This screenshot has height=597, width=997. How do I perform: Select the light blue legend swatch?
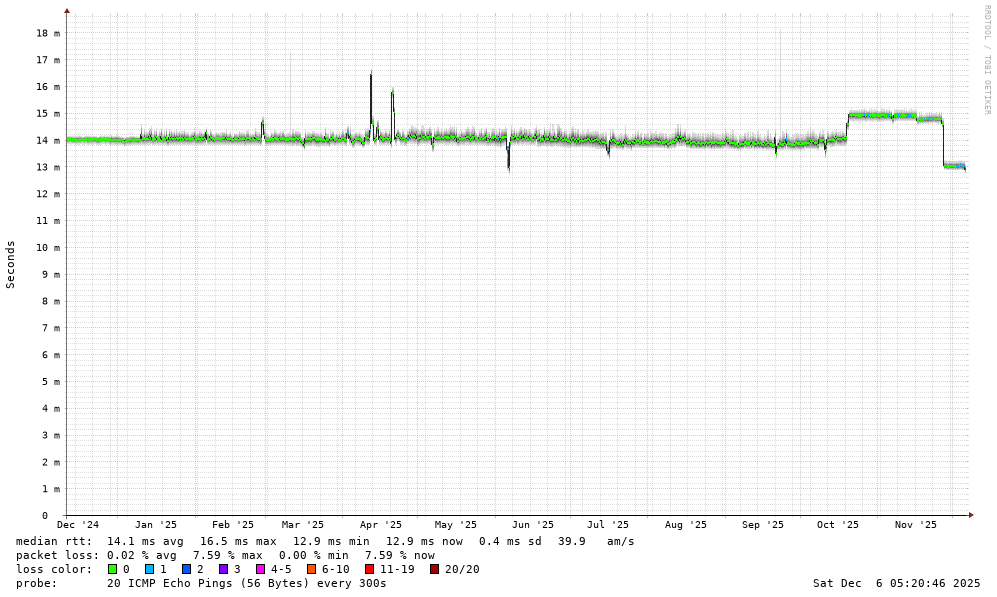pos(149,569)
